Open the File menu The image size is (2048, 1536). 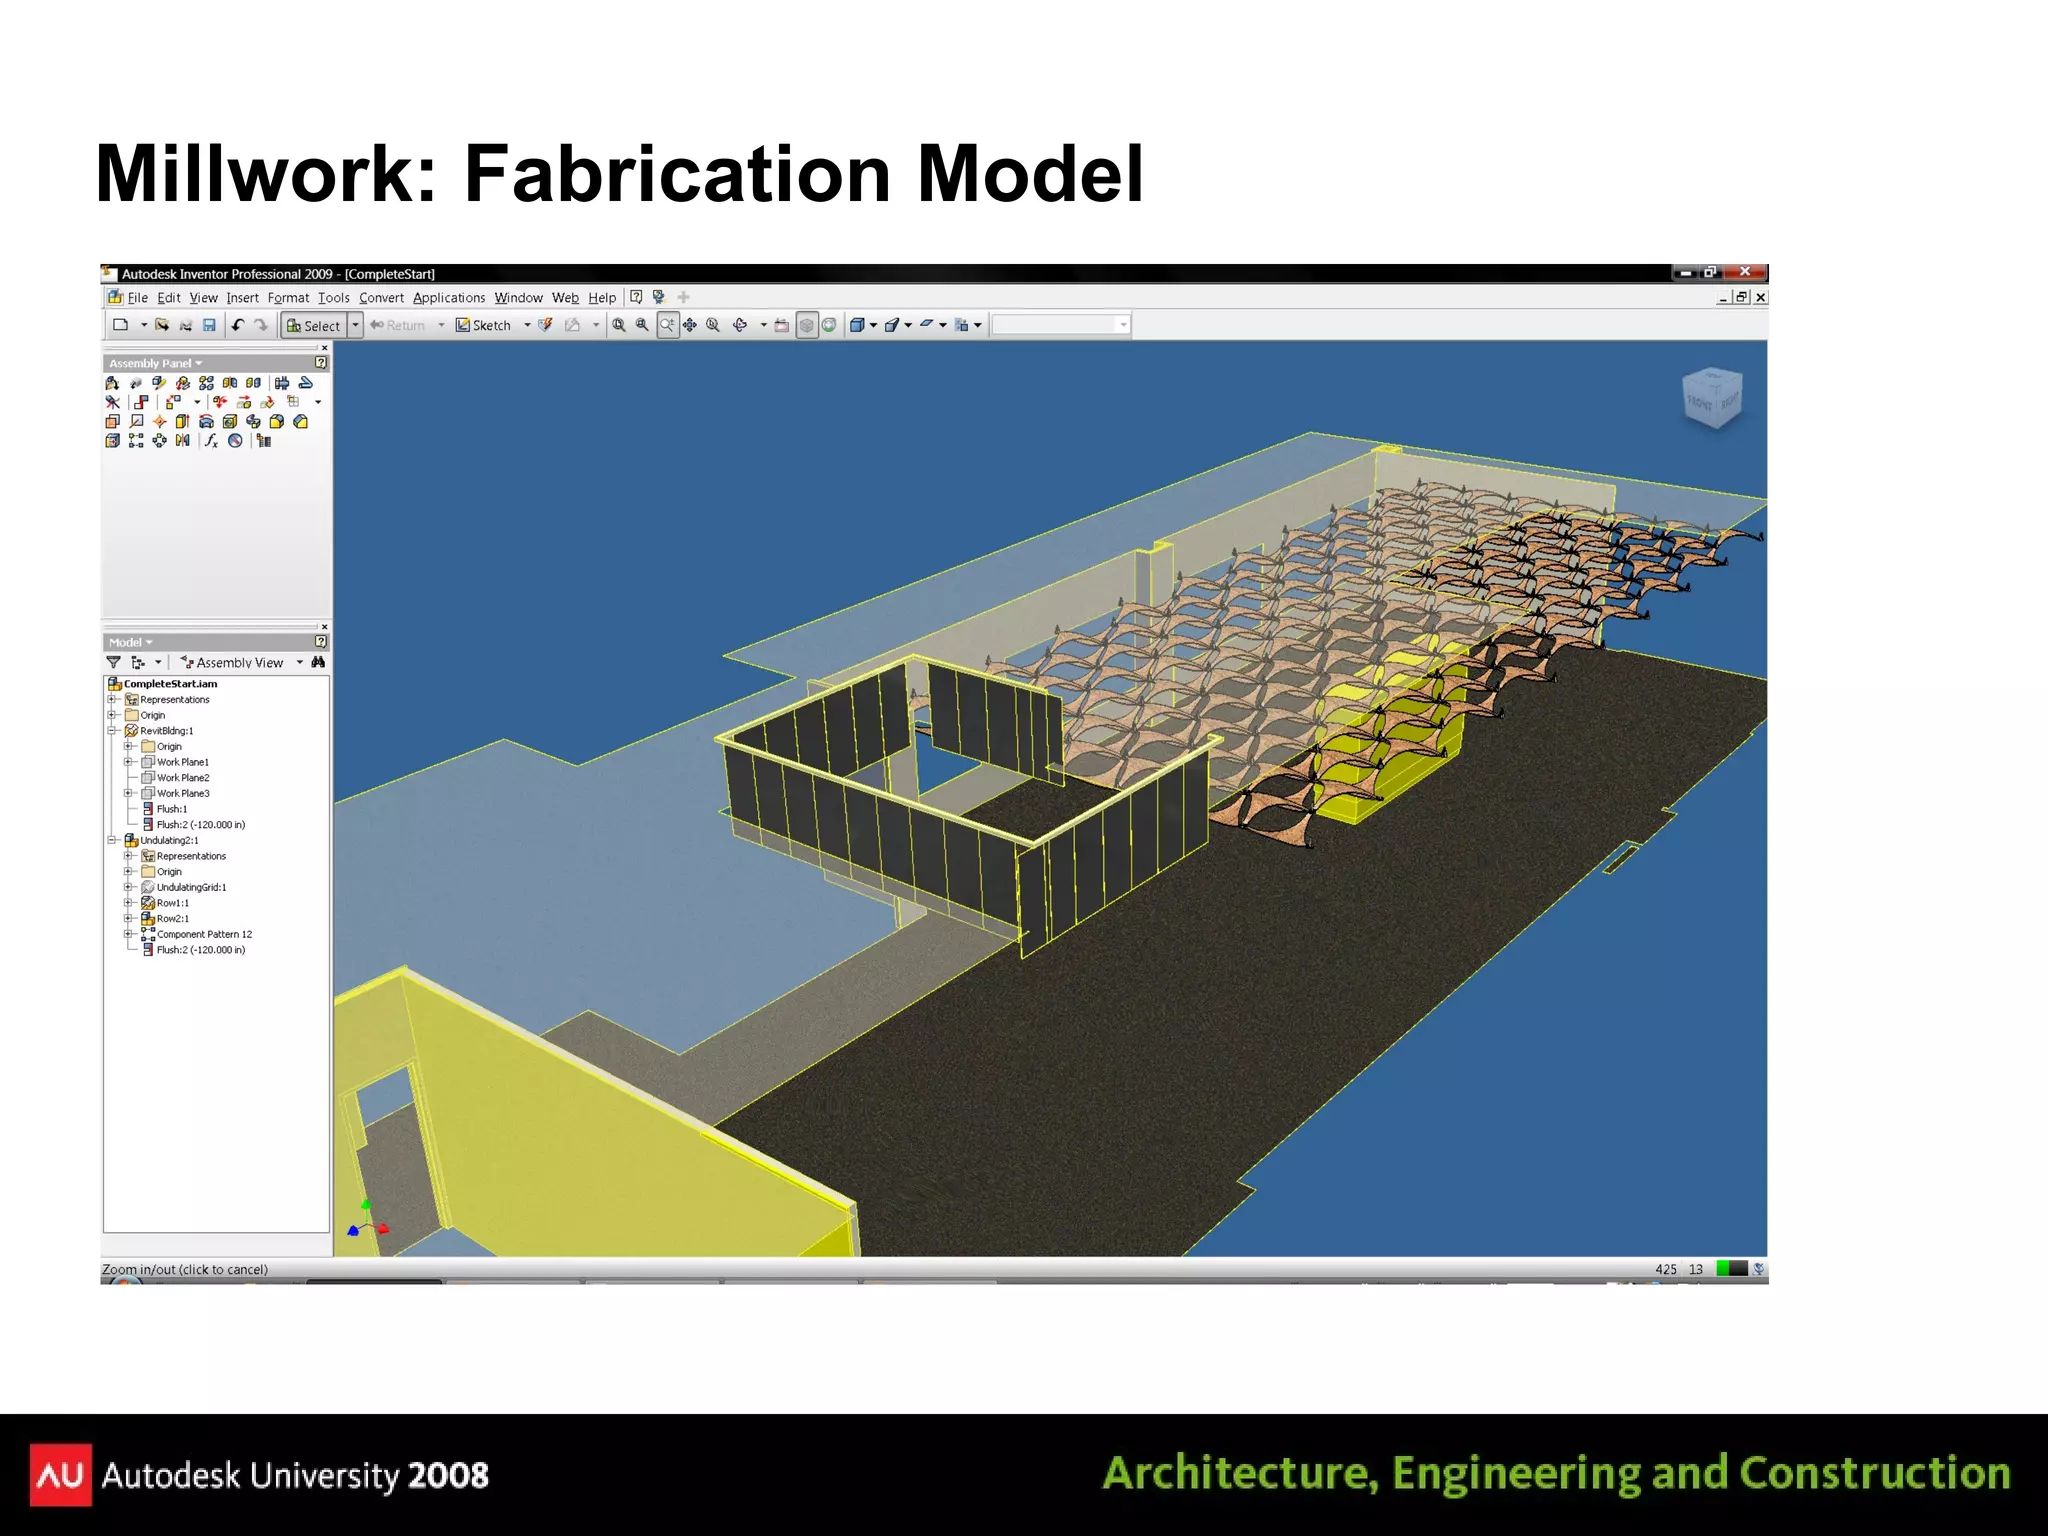coord(138,298)
